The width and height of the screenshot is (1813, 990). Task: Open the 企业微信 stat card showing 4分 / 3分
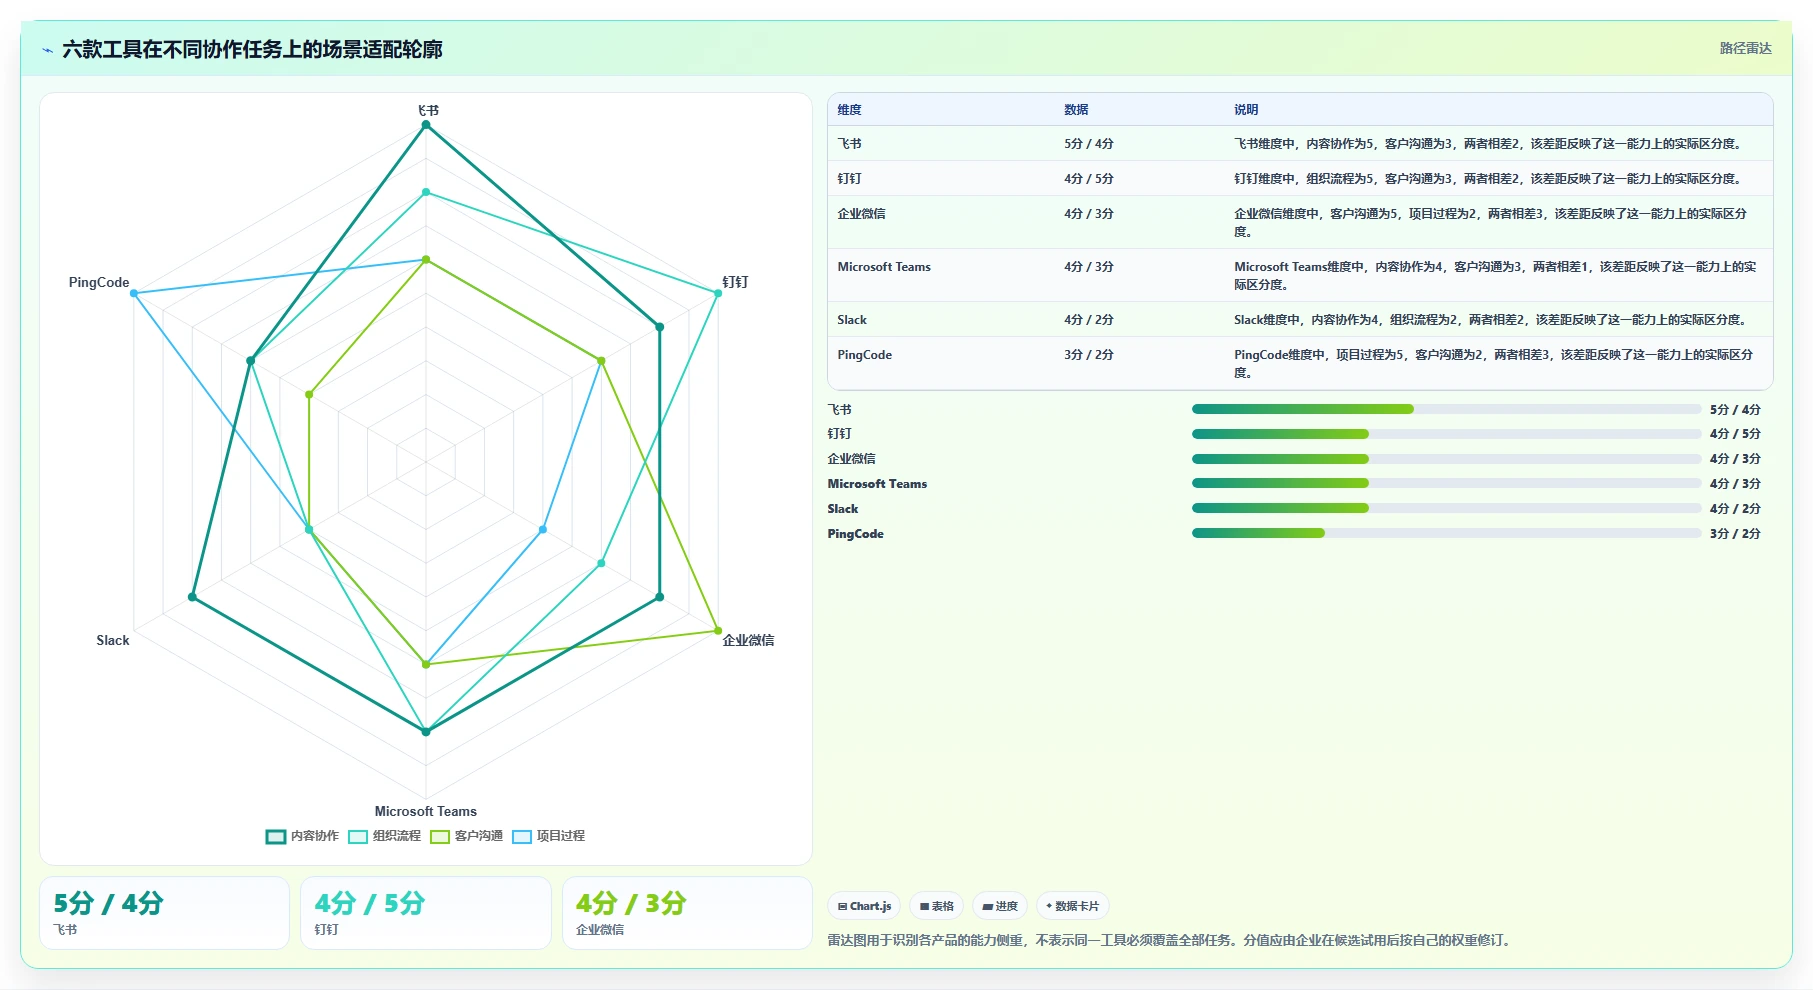(x=687, y=913)
